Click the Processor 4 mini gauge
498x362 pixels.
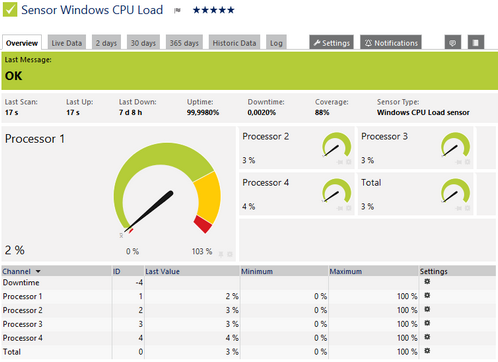coord(336,191)
